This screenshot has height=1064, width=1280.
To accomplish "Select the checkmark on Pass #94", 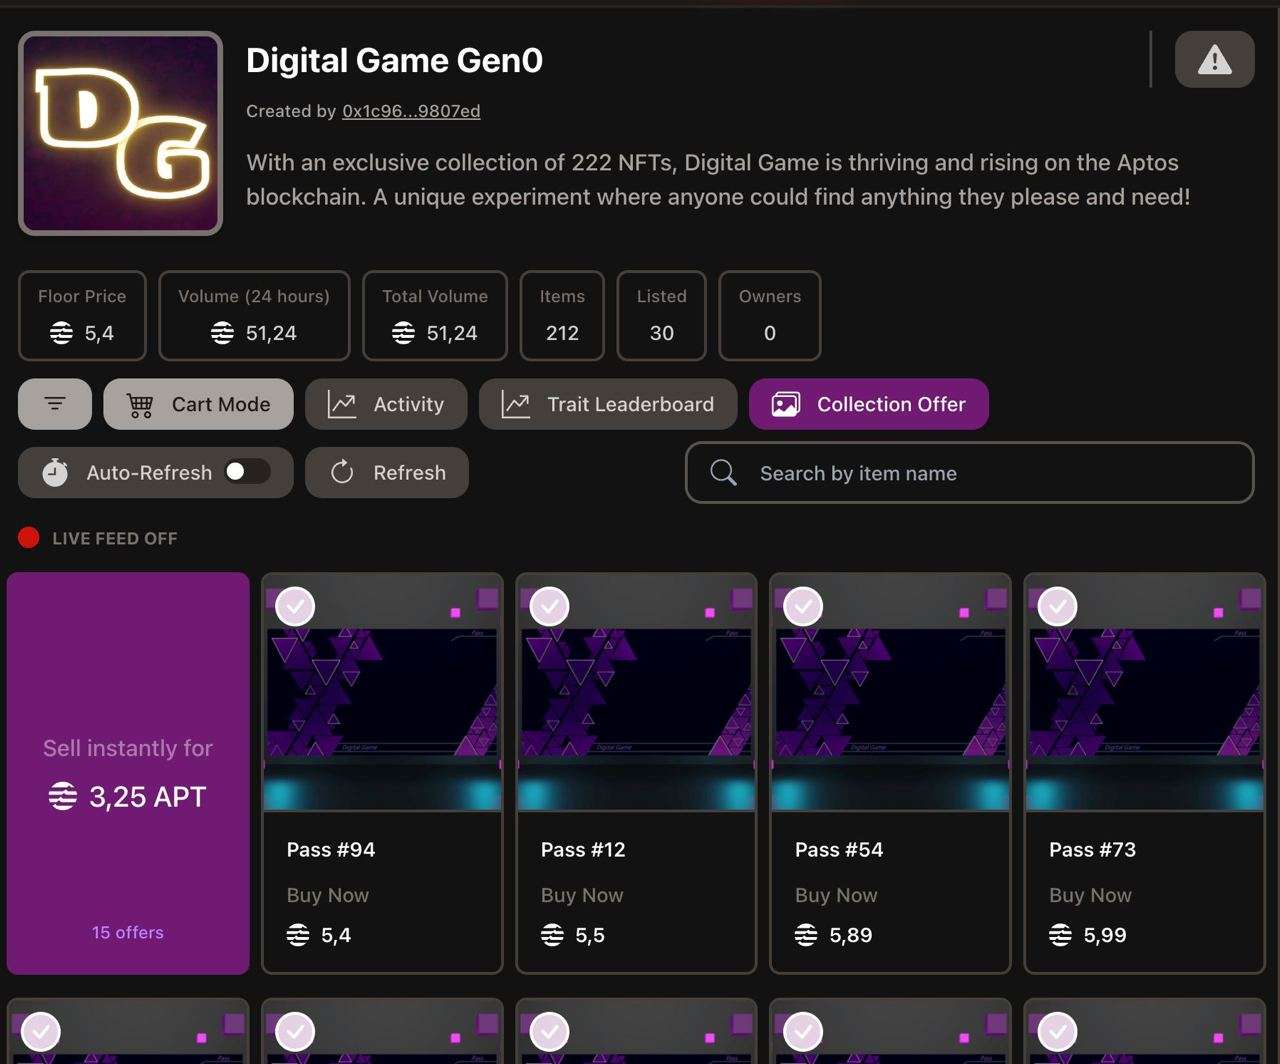I will pos(295,606).
